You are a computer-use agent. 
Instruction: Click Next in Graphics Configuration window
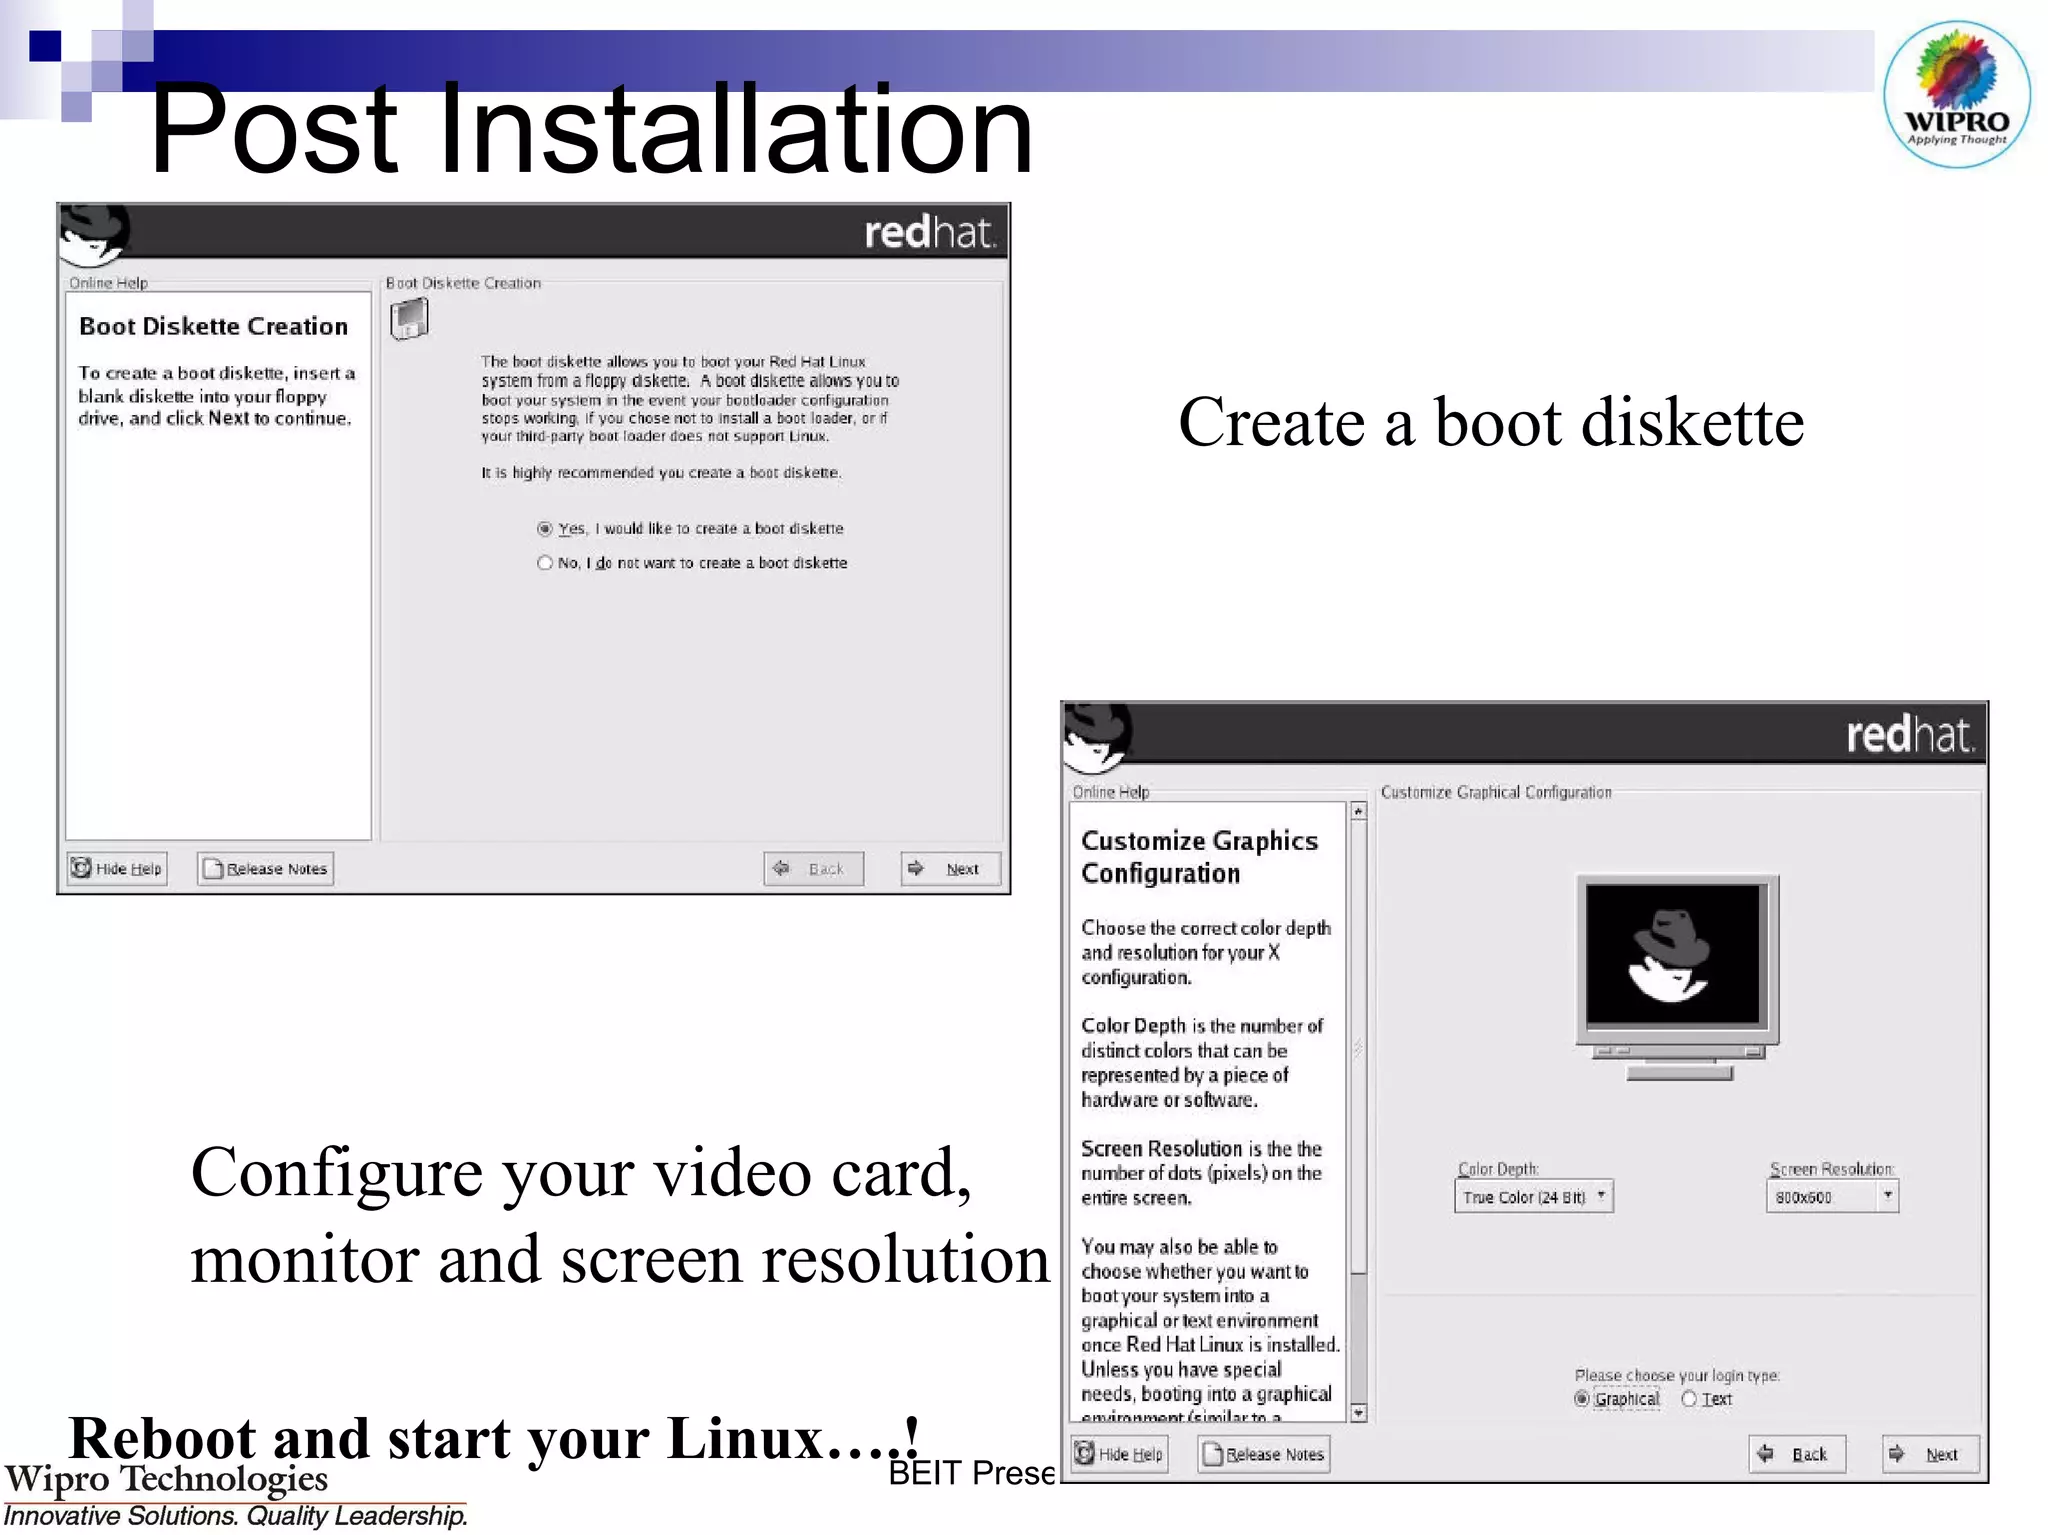pos(1931,1454)
